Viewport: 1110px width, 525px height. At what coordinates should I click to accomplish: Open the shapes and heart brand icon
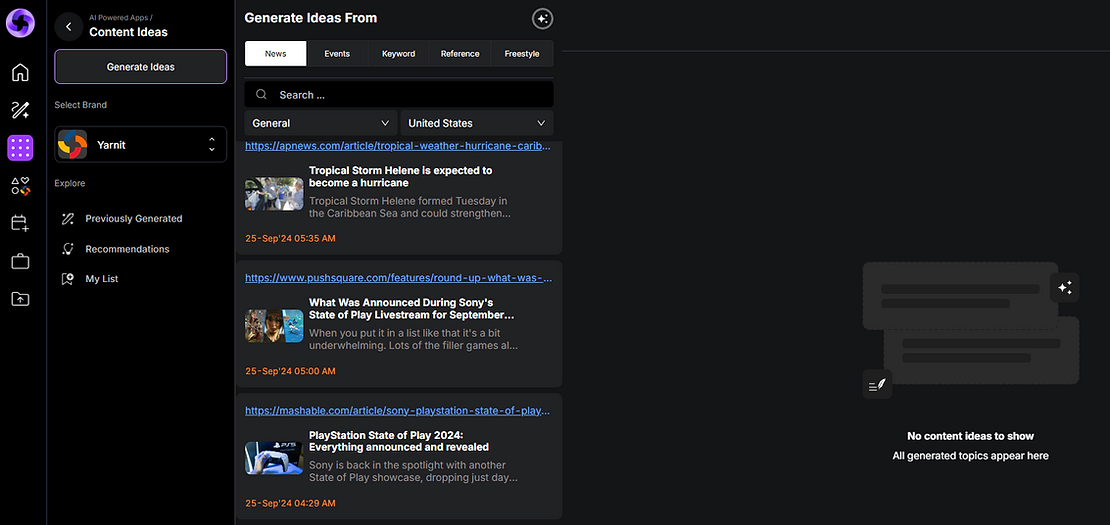[x=20, y=186]
